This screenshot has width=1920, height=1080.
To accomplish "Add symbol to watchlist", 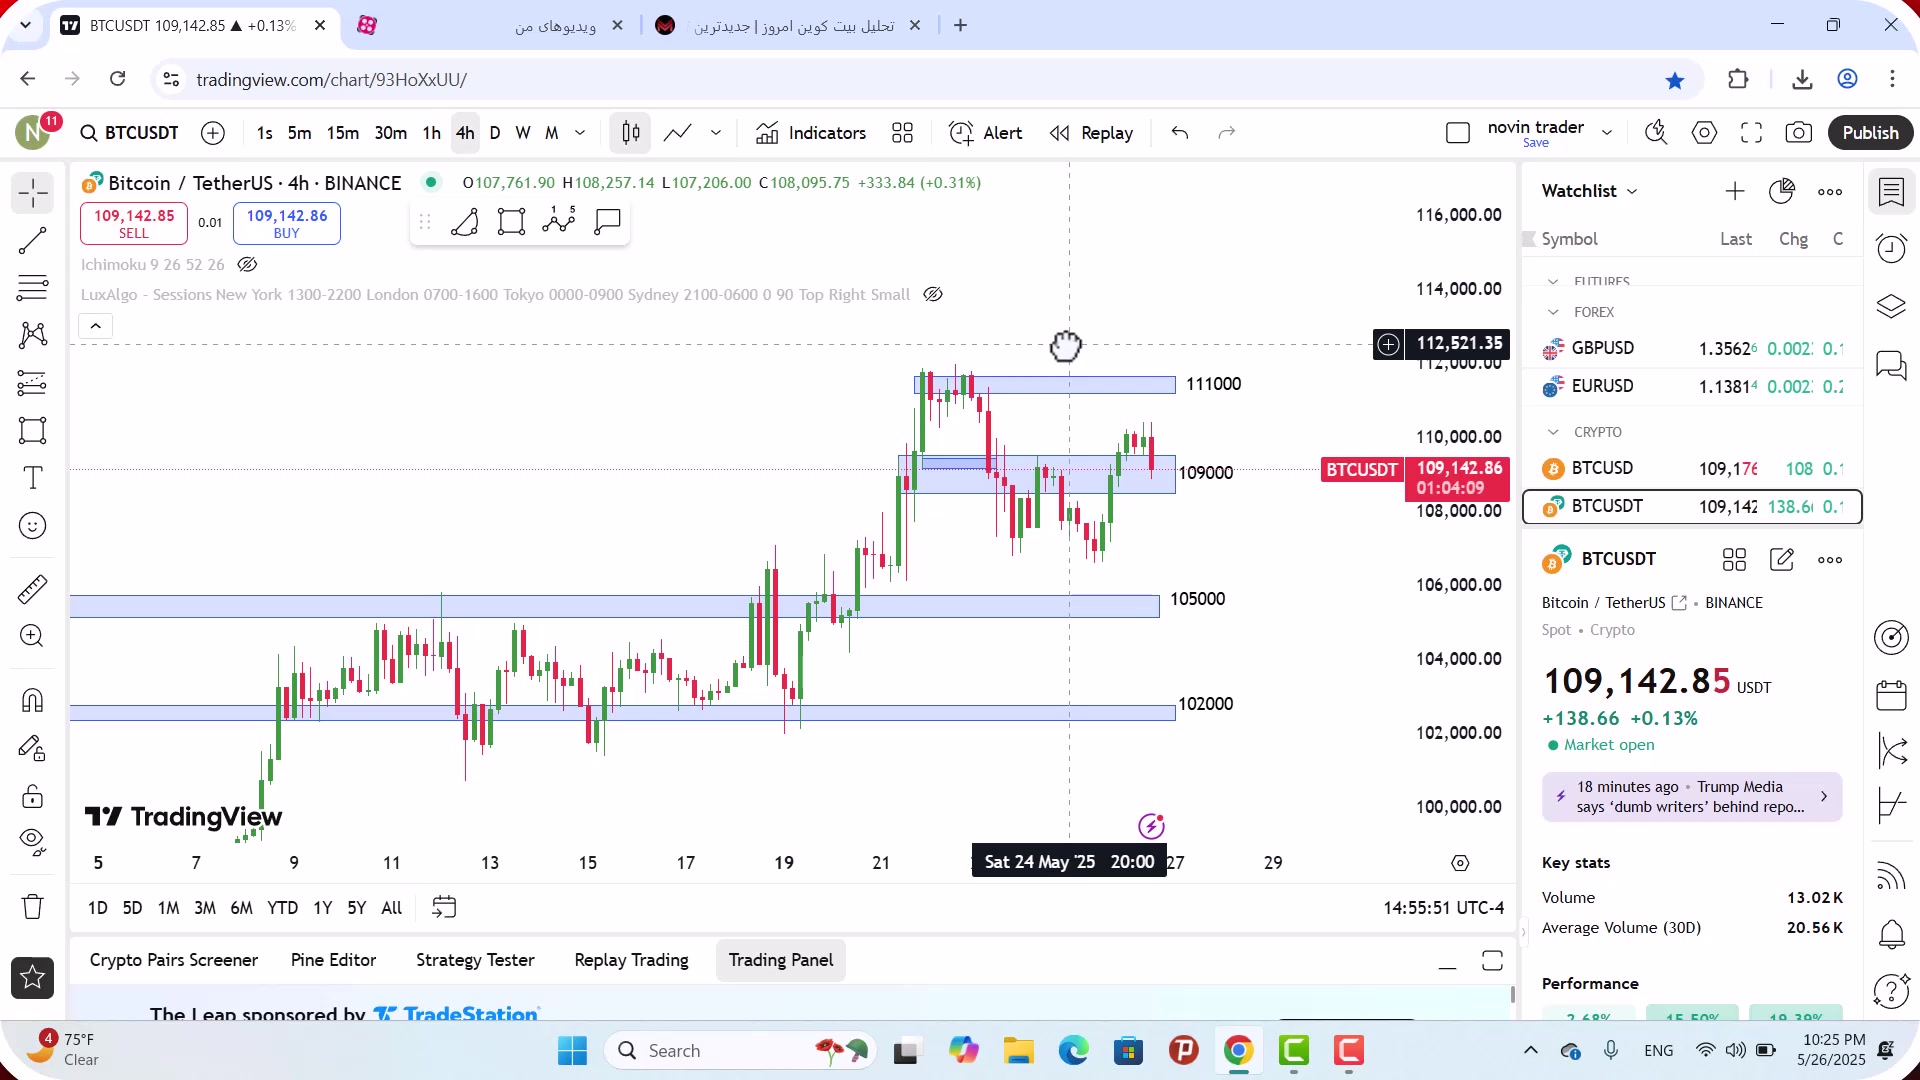I will click(1735, 191).
